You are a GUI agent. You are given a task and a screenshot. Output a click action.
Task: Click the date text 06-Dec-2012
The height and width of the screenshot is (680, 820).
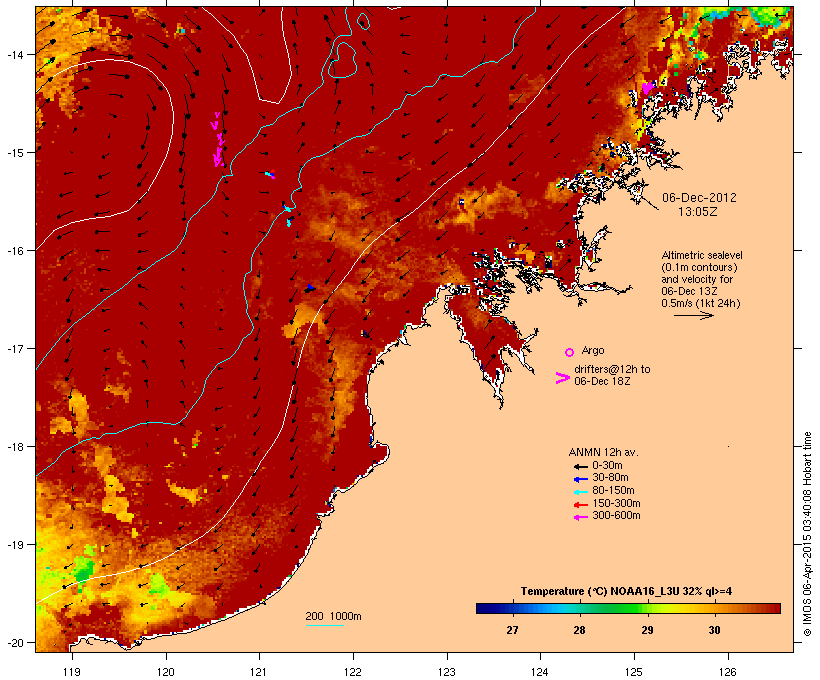(x=699, y=198)
